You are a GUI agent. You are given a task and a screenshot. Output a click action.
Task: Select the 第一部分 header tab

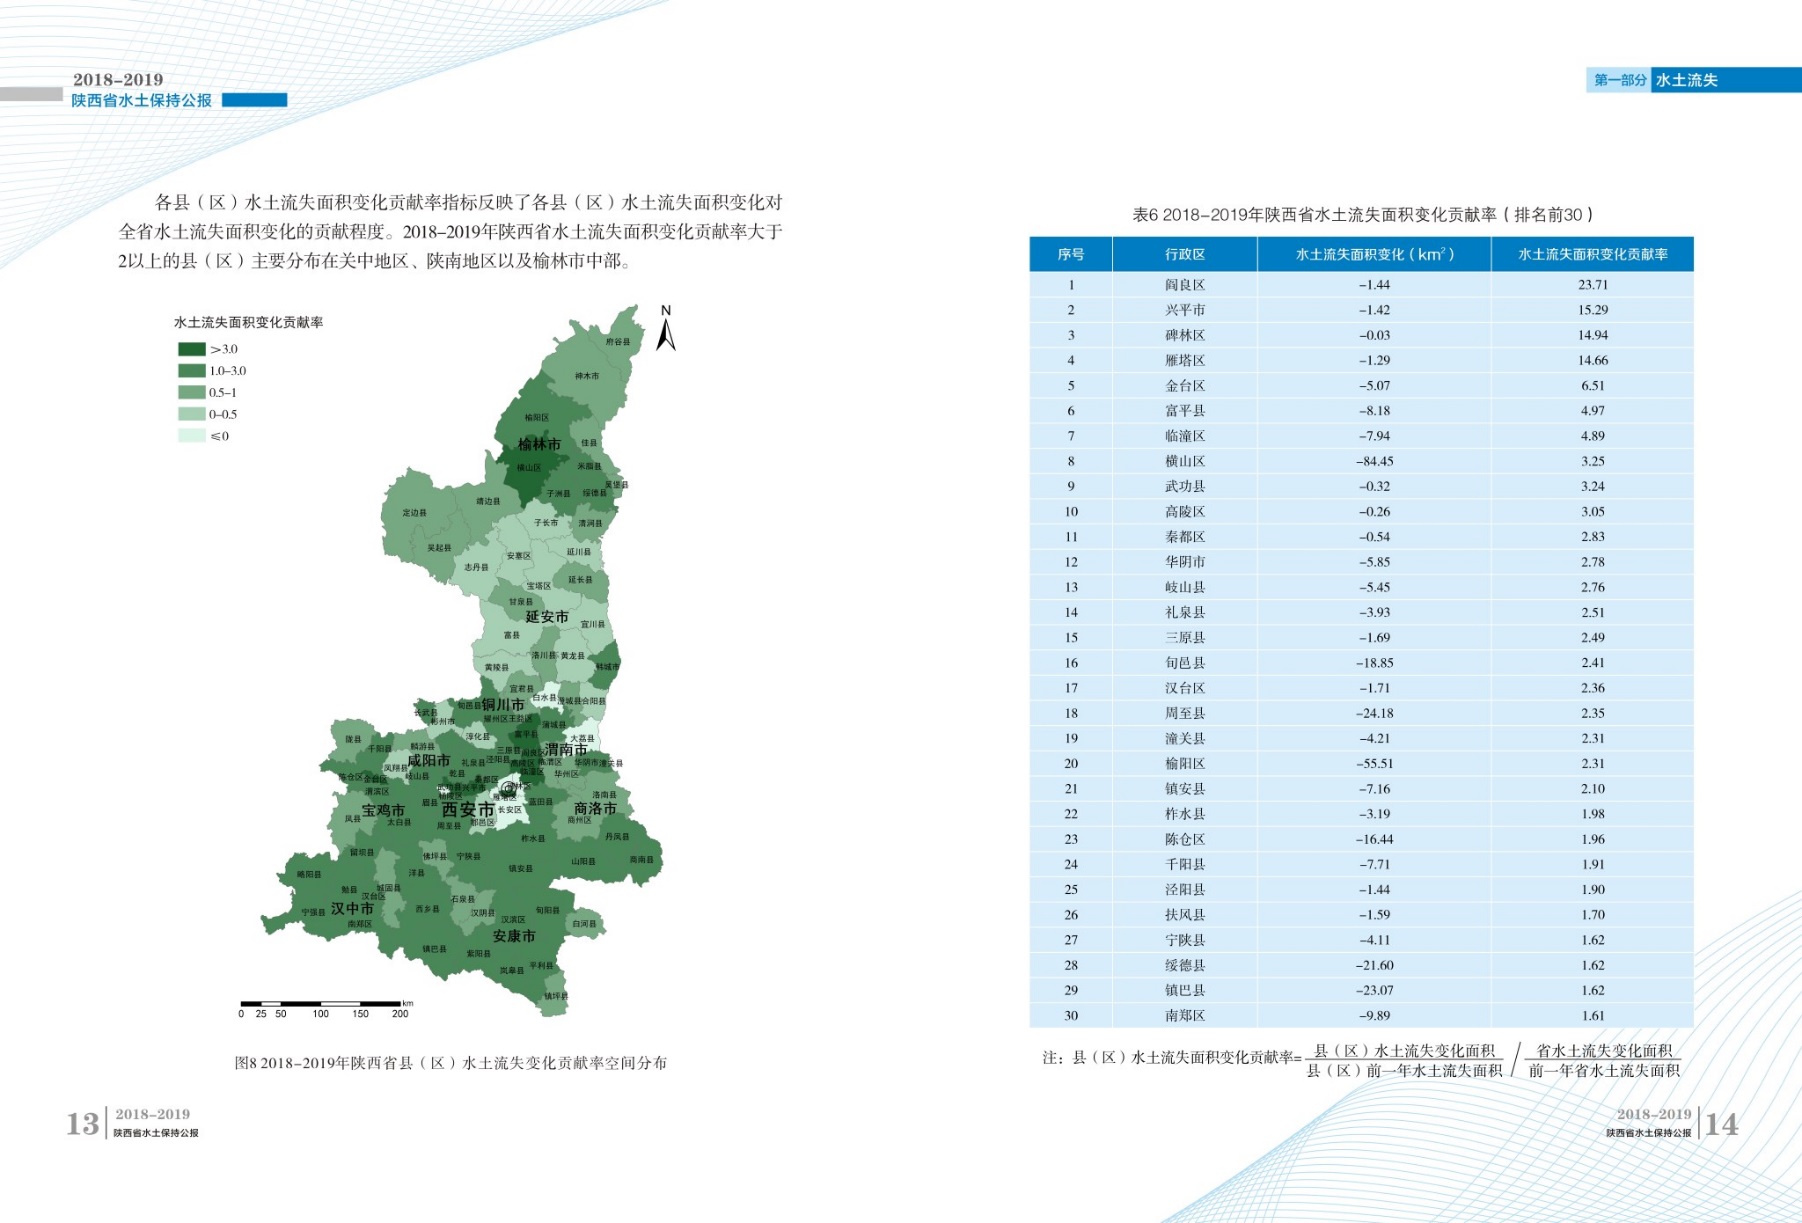point(1619,80)
